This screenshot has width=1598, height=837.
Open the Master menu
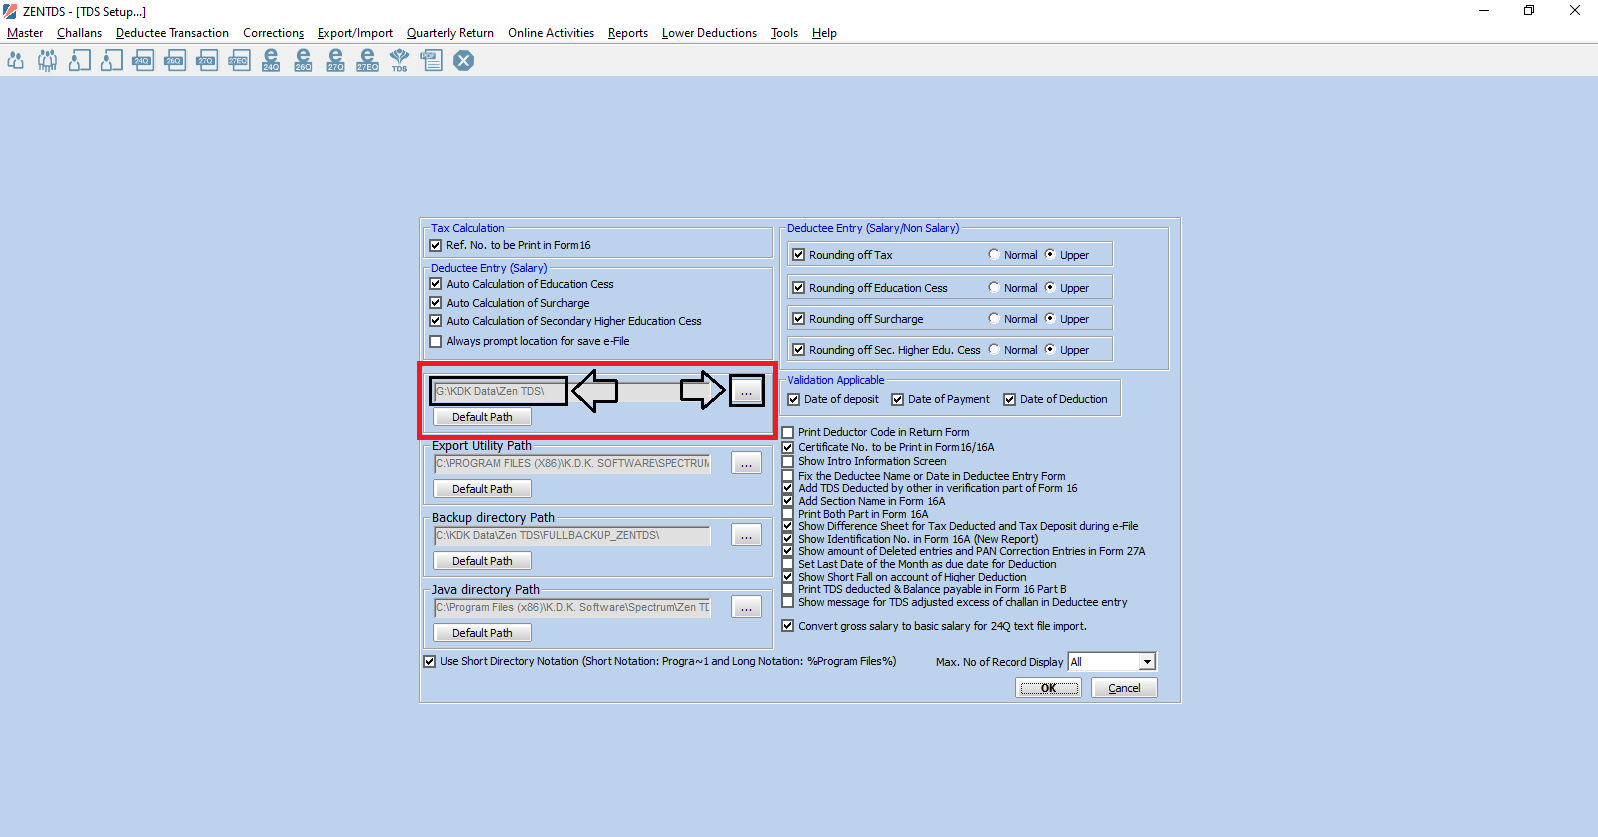coord(25,33)
